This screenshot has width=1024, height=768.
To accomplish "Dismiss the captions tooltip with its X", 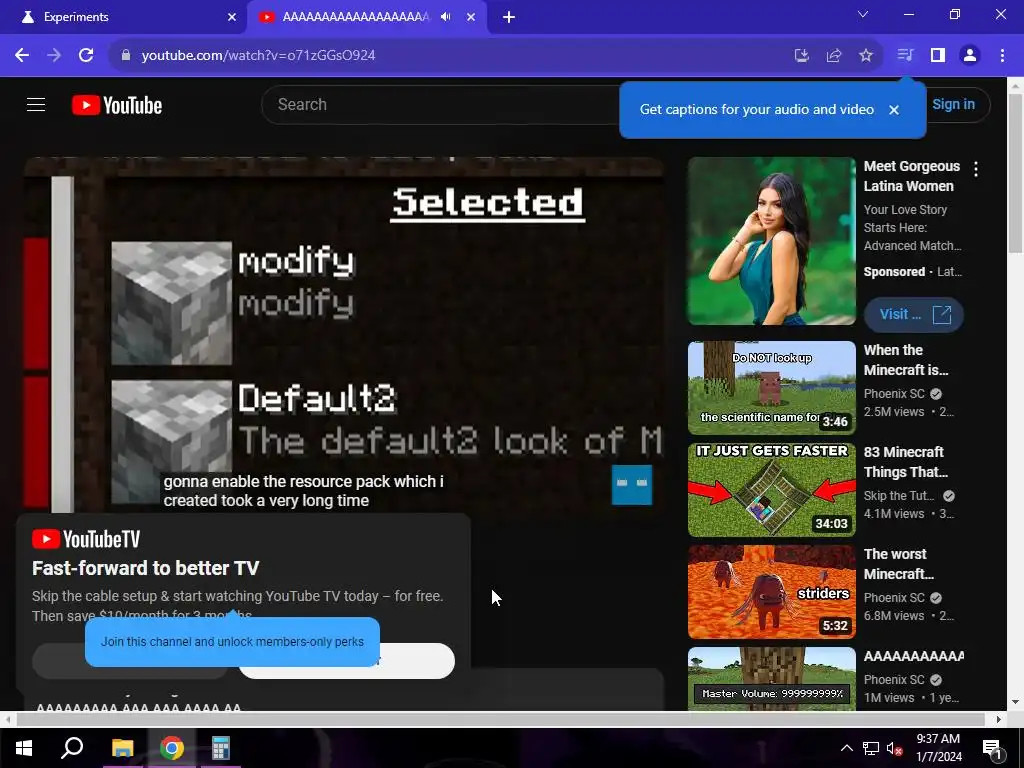I will tap(894, 110).
